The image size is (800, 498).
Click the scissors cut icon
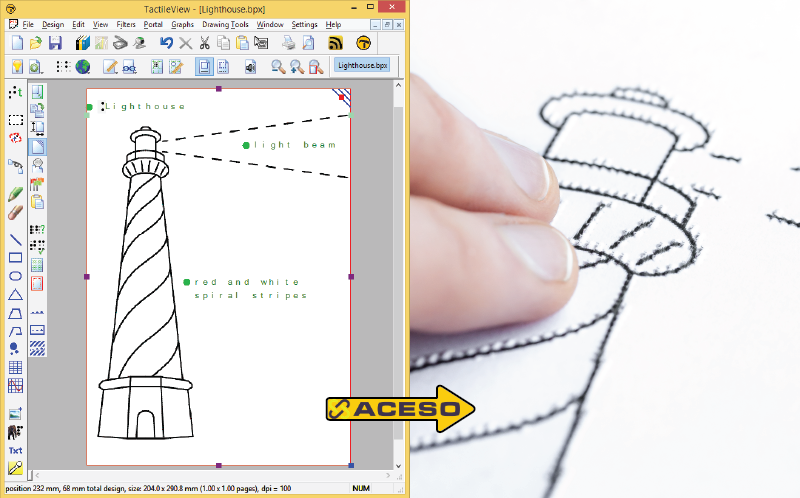(204, 43)
